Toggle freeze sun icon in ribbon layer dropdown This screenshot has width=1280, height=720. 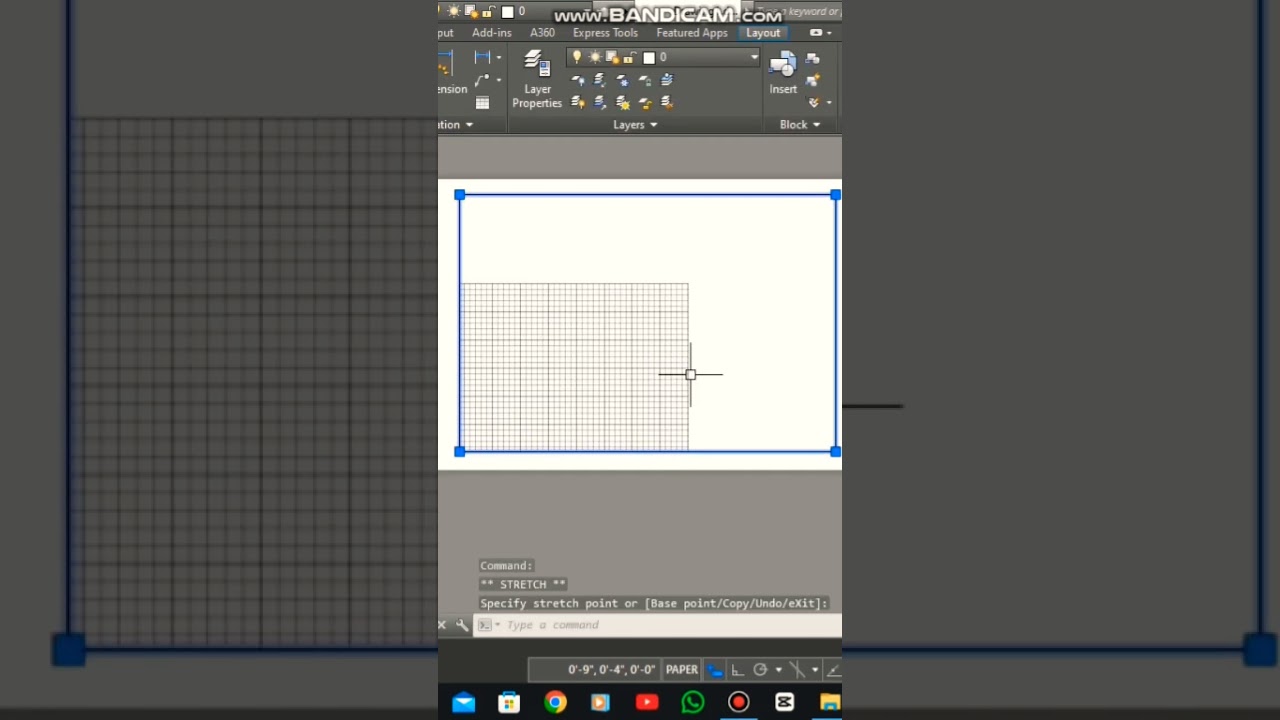[x=595, y=57]
